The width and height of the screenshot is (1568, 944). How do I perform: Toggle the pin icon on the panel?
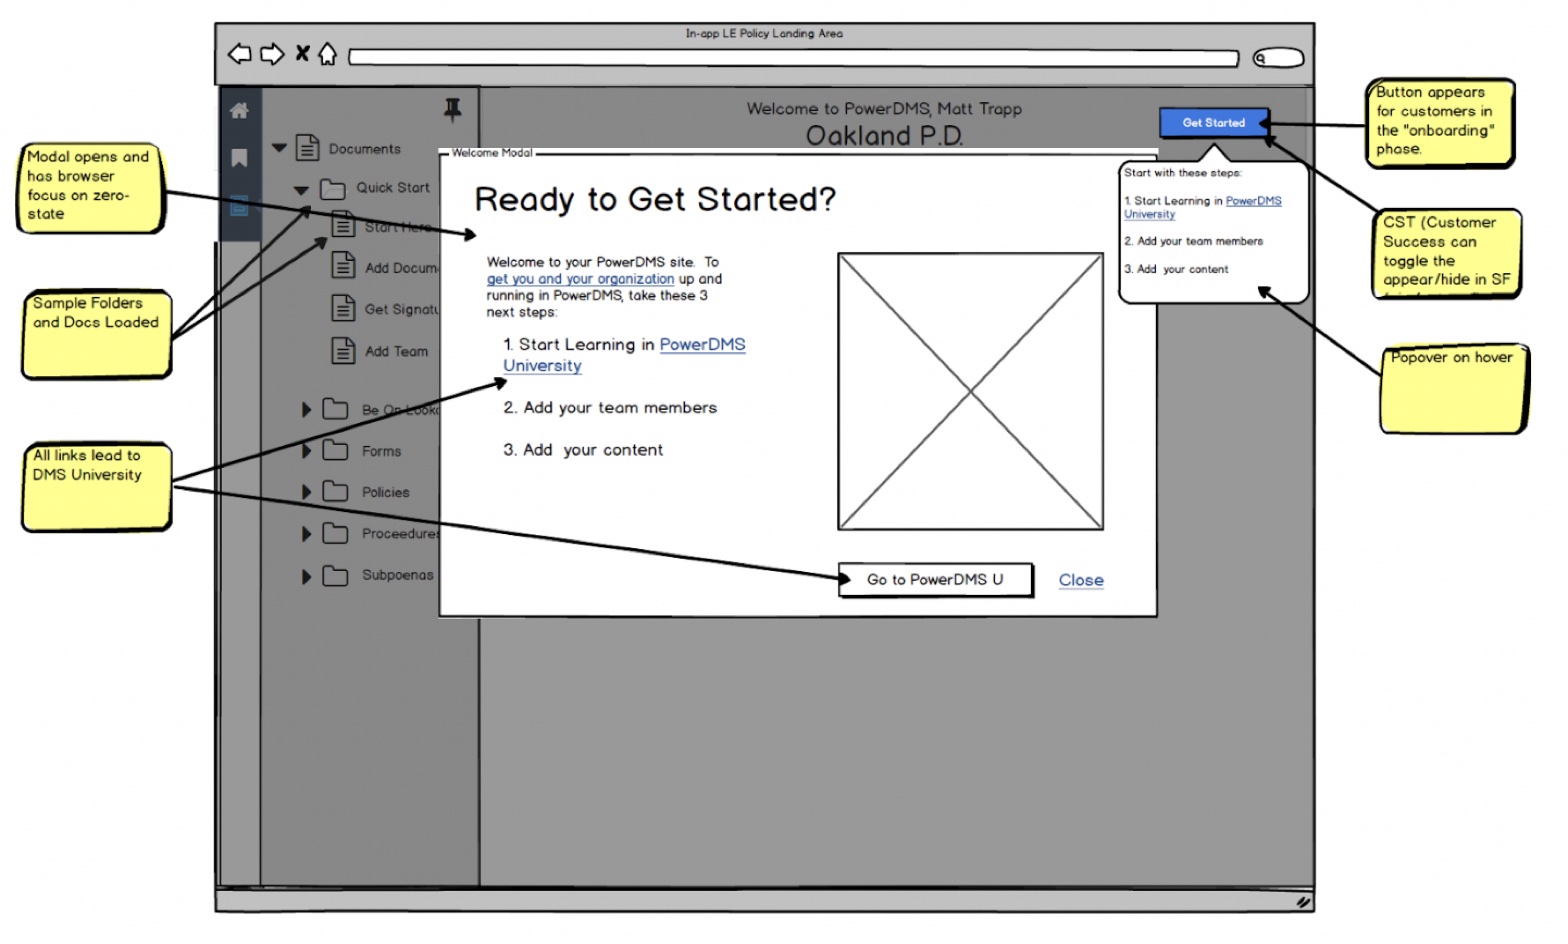click(x=452, y=109)
